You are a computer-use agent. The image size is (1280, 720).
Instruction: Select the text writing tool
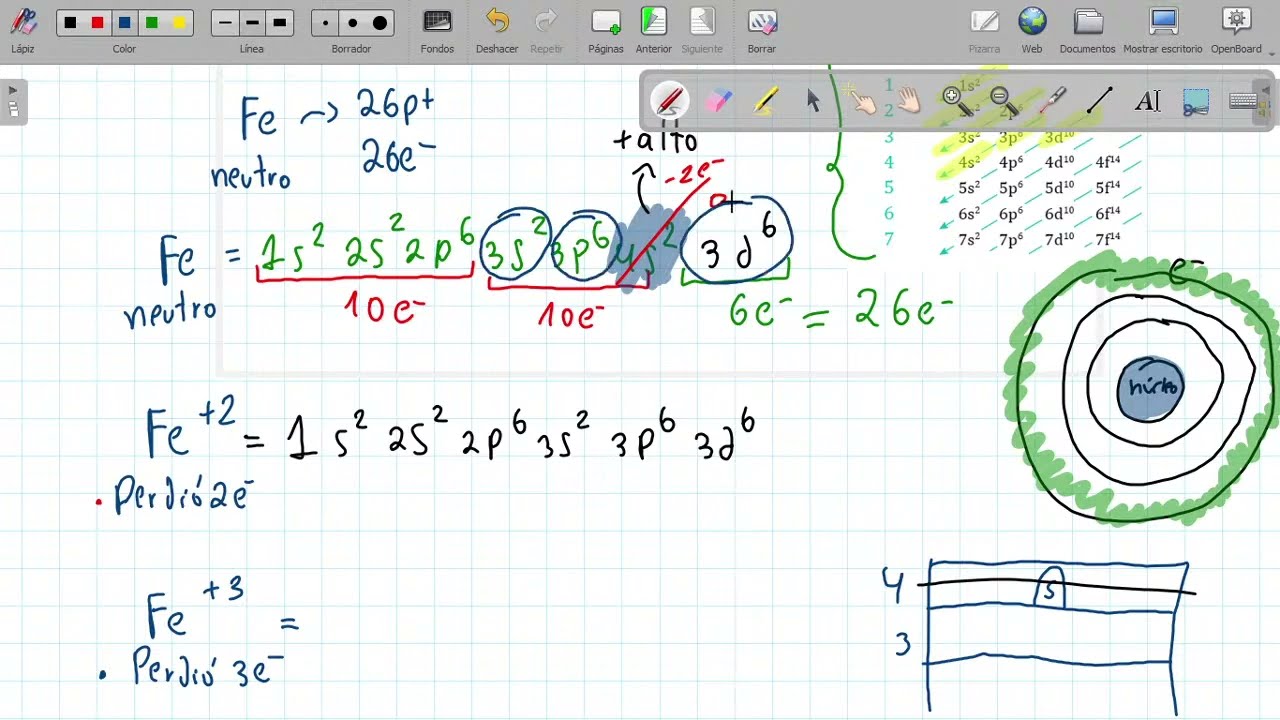1148,100
